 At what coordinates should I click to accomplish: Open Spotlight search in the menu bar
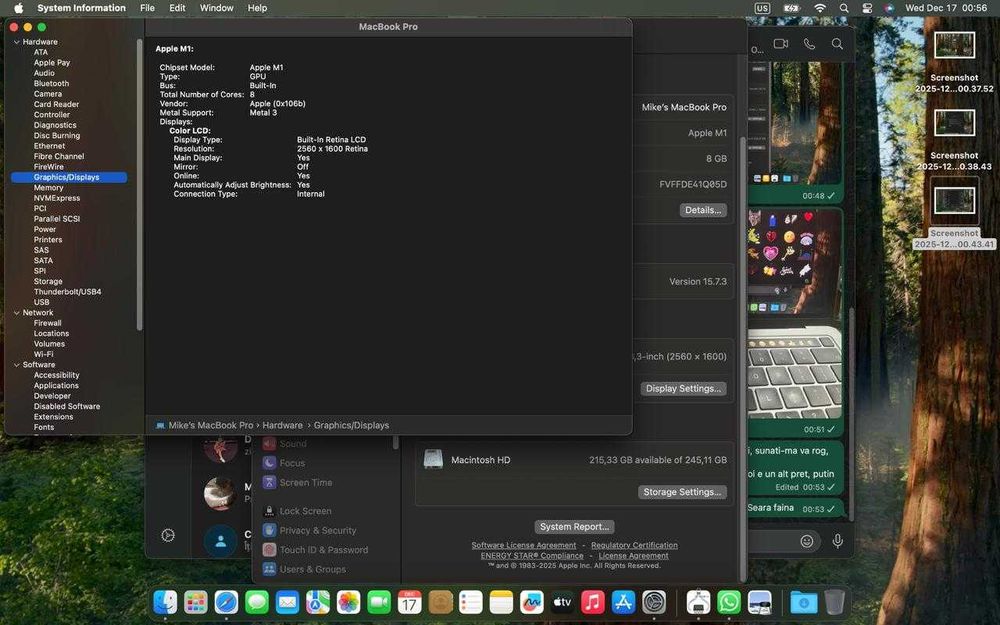844,8
